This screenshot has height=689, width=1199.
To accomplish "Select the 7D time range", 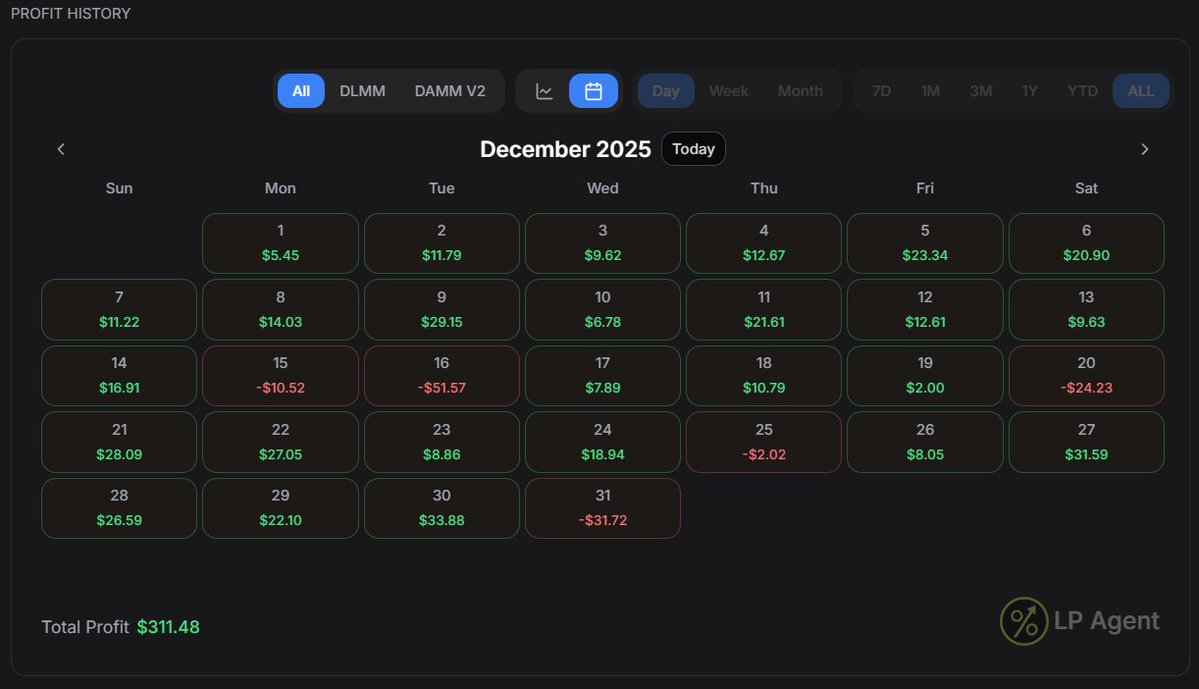I will [881, 90].
